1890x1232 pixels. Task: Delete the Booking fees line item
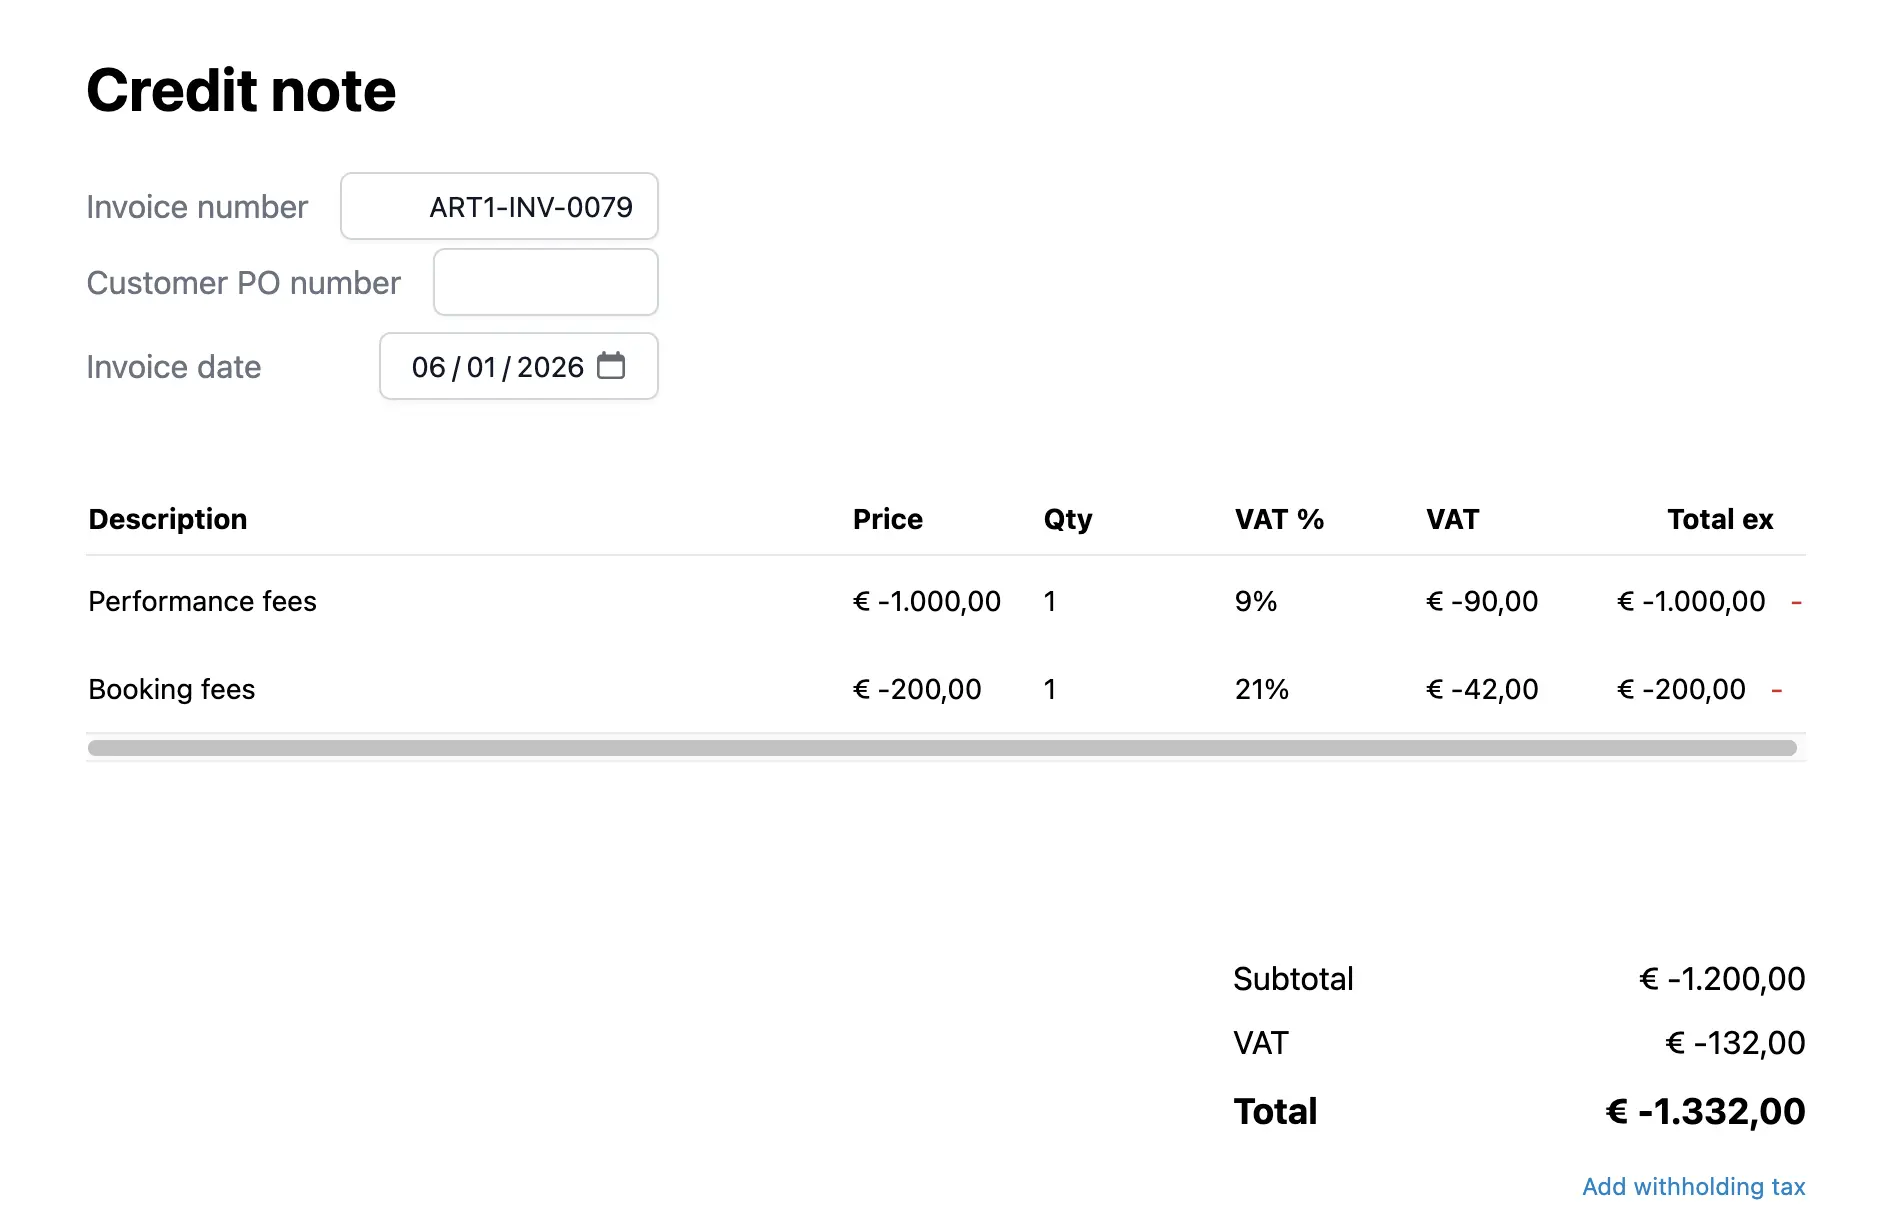click(x=1776, y=690)
